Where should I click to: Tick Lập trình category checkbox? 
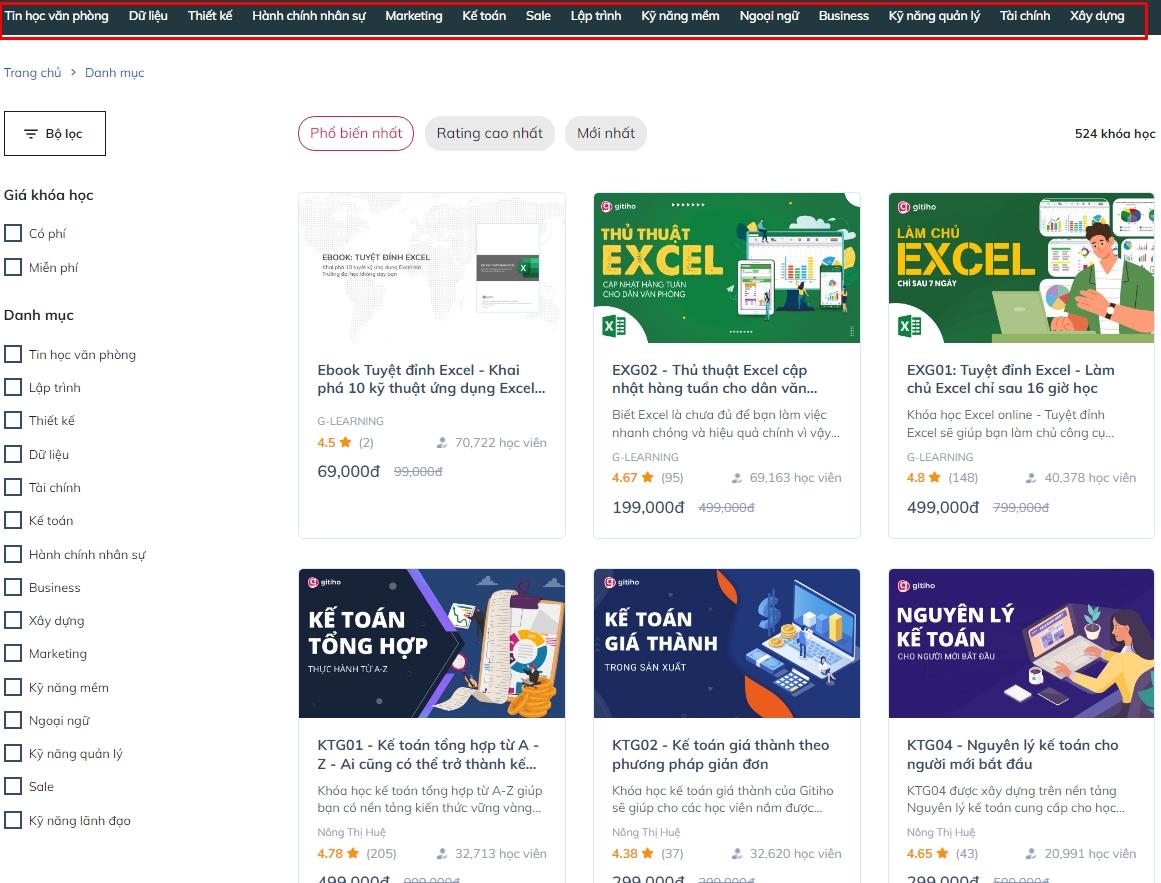(13, 387)
